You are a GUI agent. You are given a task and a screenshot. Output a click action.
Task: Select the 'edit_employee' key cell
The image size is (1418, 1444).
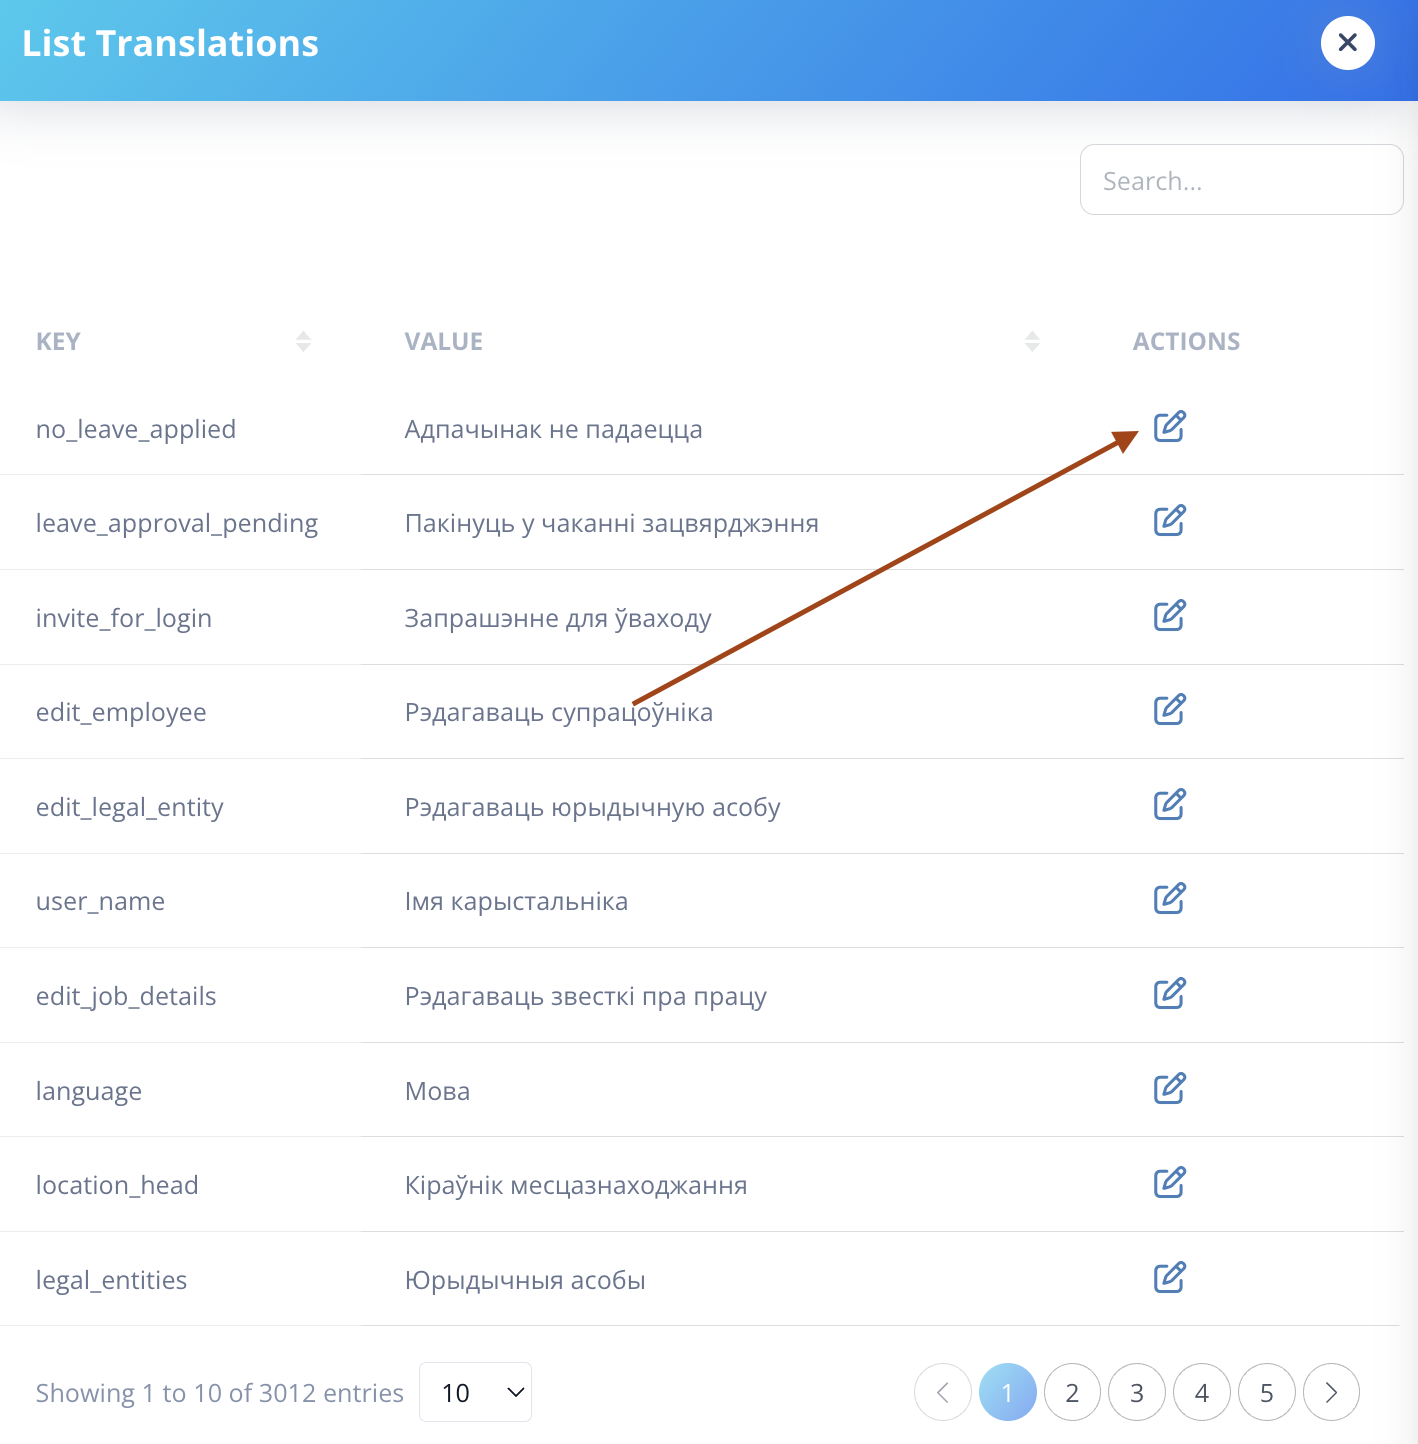tap(121, 712)
